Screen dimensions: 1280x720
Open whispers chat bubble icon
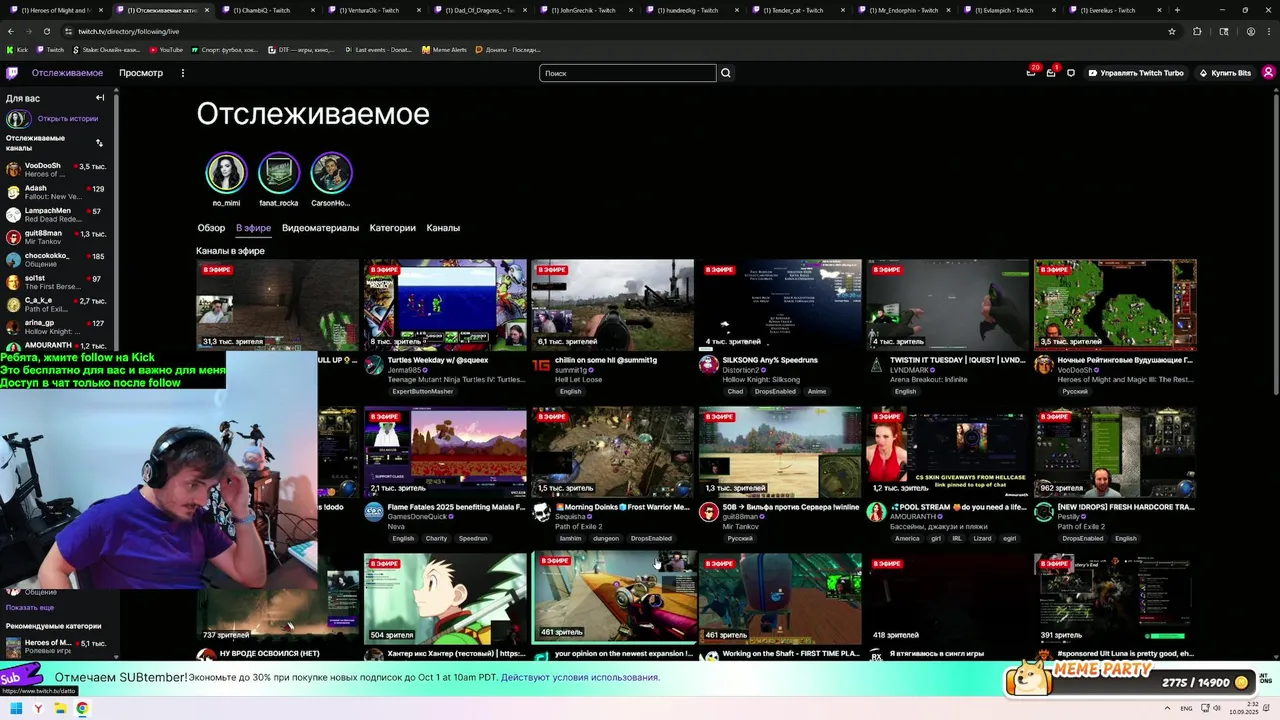point(1071,73)
